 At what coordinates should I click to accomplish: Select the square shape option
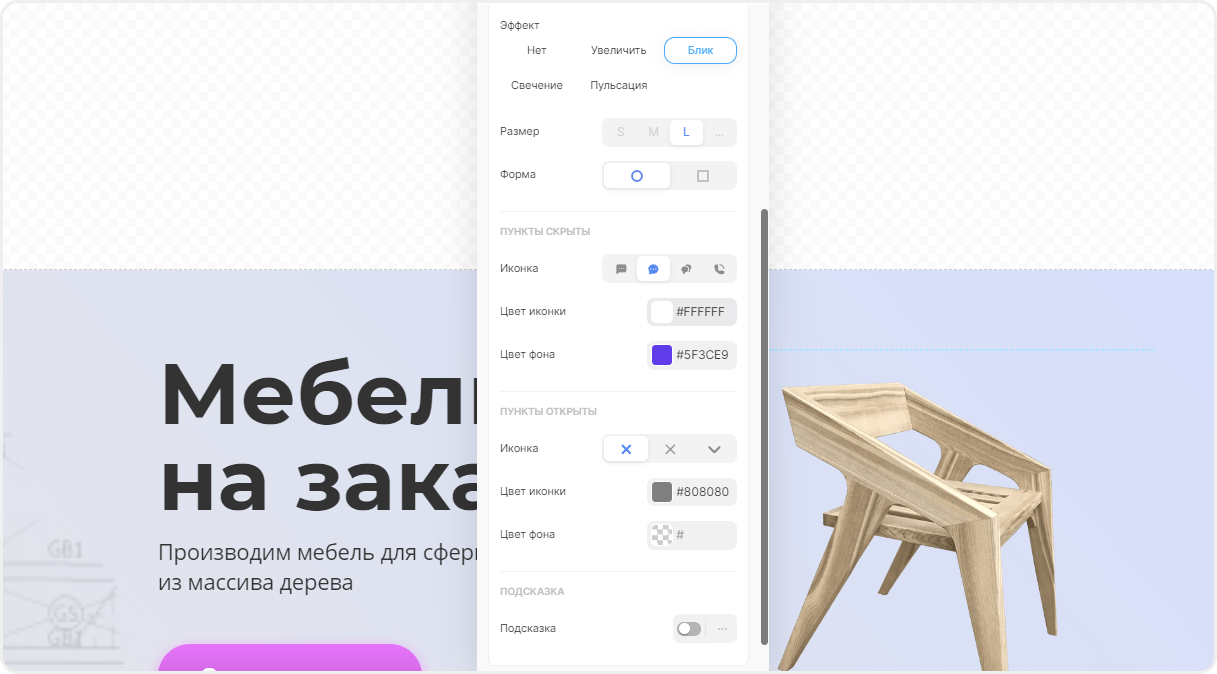pyautogui.click(x=703, y=176)
